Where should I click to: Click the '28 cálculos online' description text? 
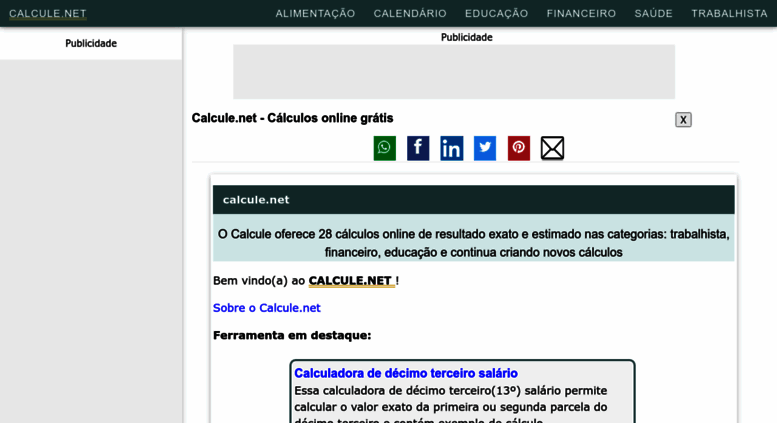pyautogui.click(x=473, y=243)
